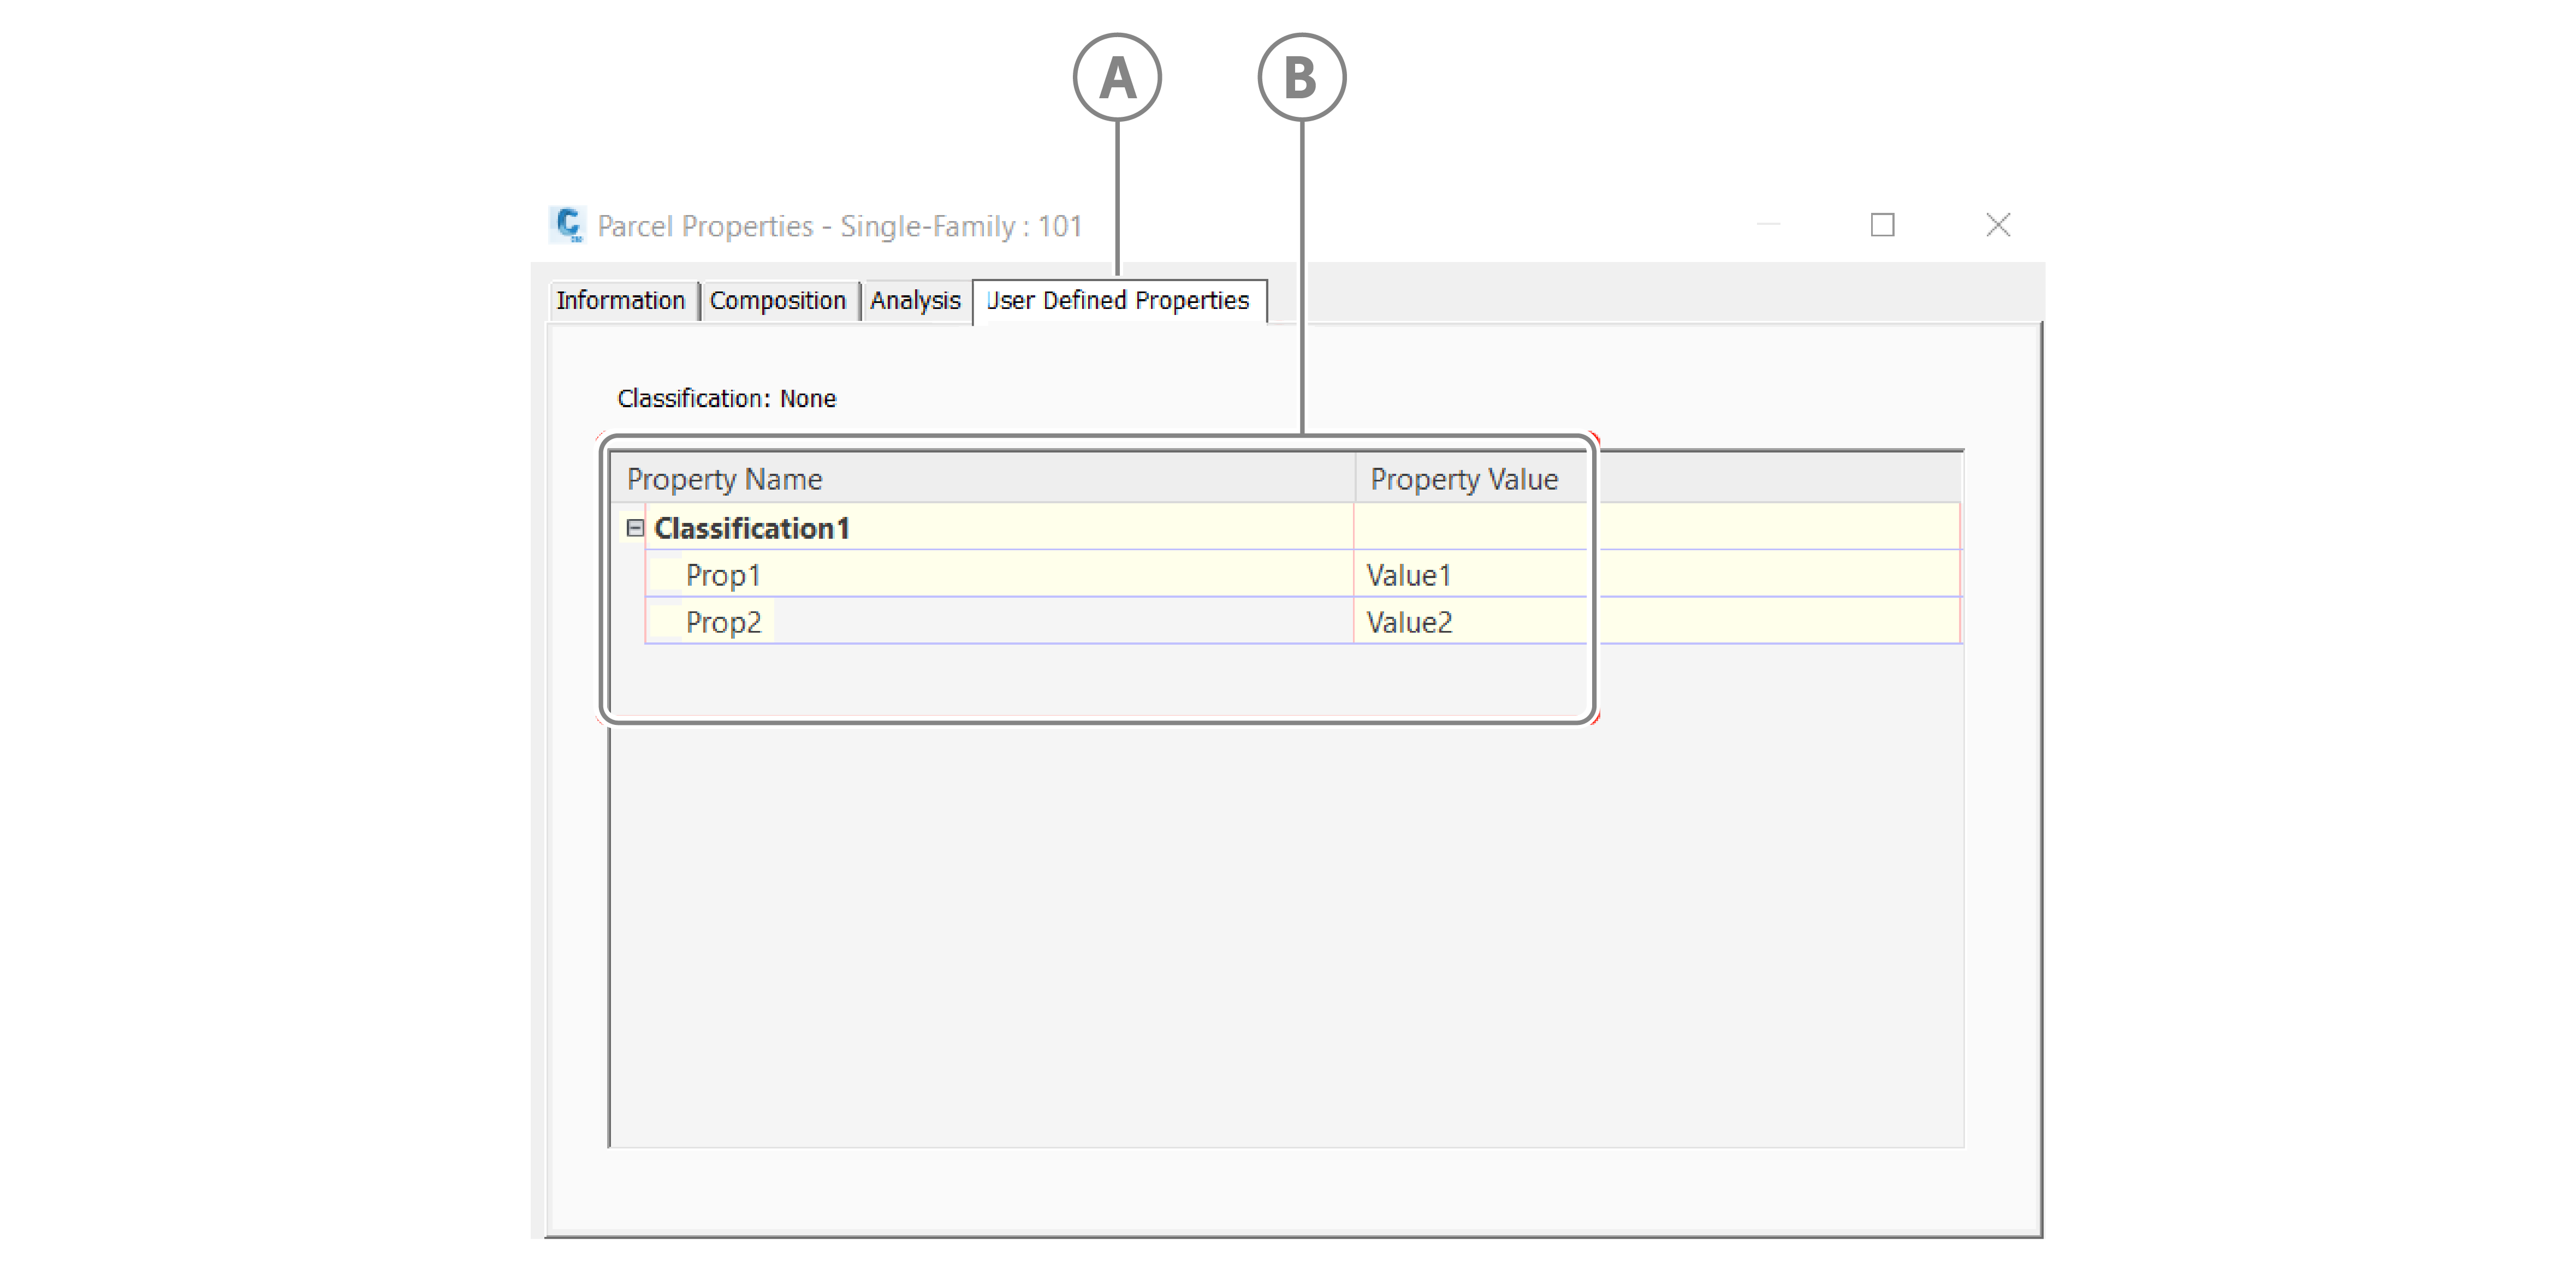Select the Classification1 row
Viewport: 2576px width, 1268px height.
pyautogui.click(x=751, y=528)
